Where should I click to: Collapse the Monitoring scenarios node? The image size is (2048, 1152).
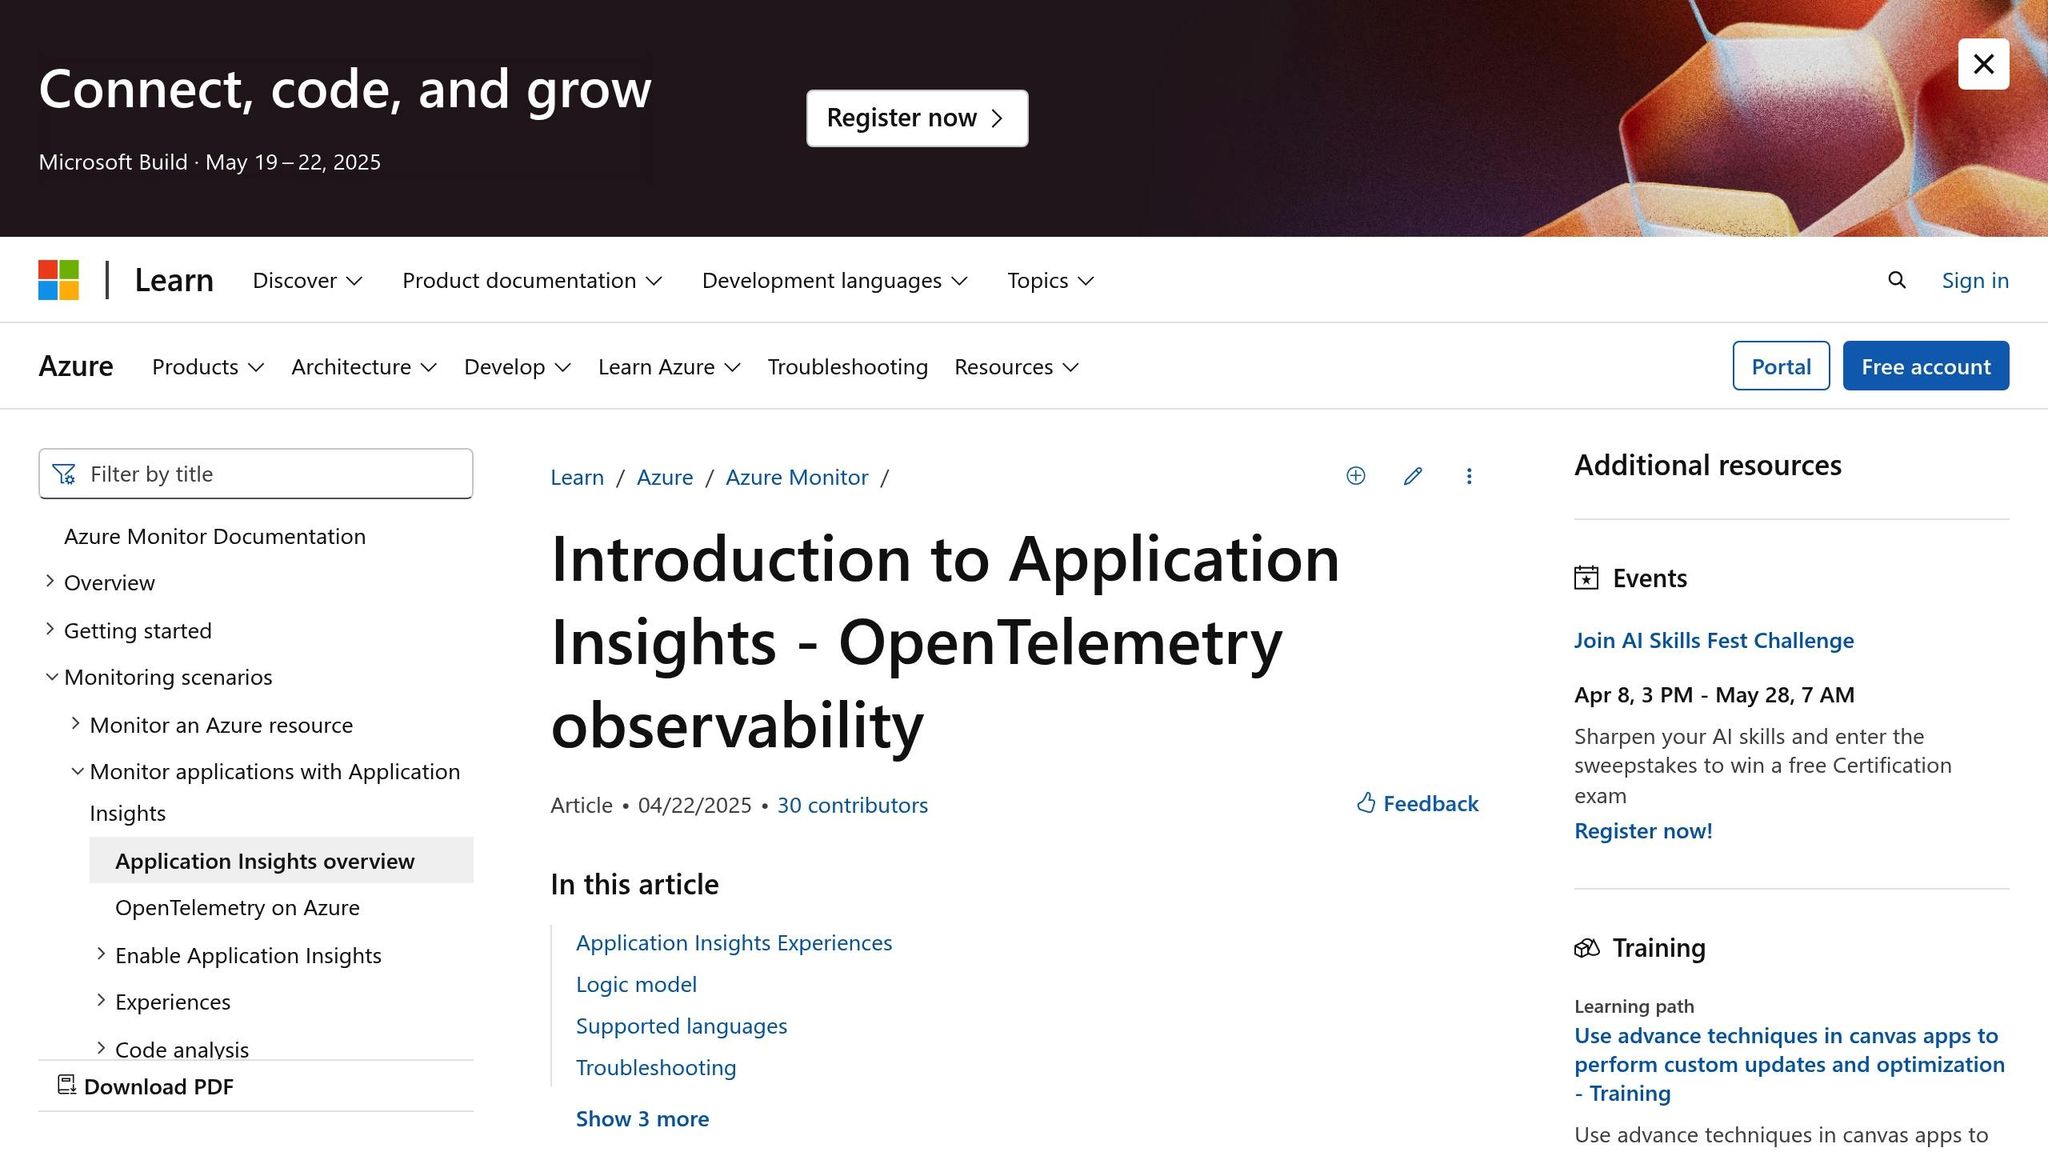[x=51, y=677]
